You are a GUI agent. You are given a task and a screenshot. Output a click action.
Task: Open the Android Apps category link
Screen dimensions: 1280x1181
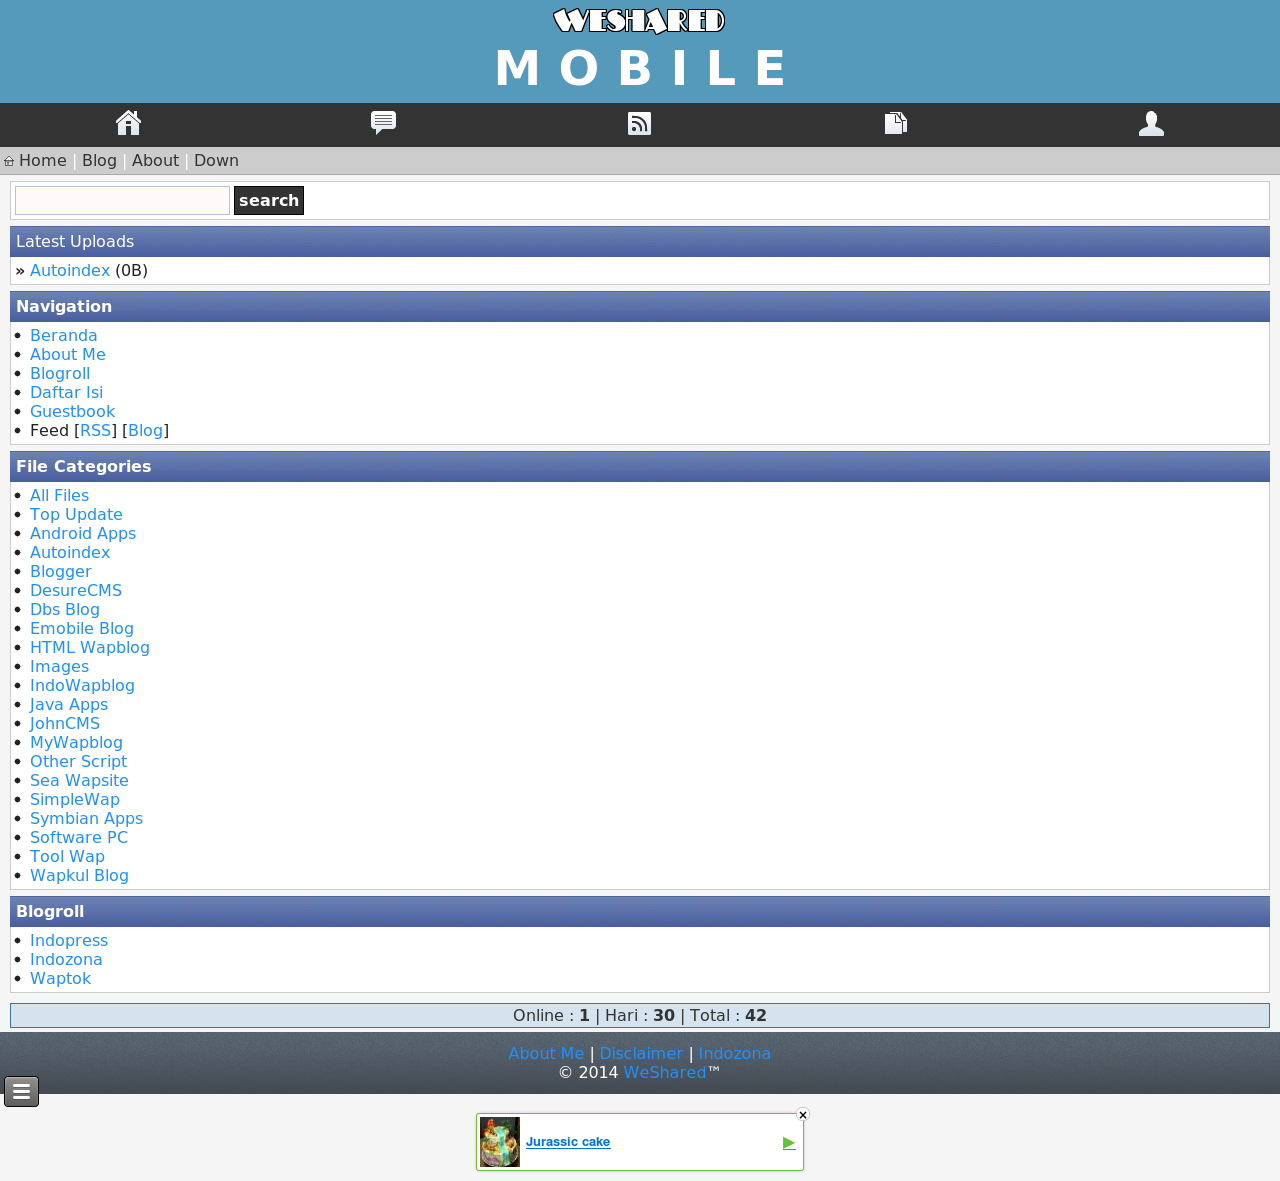[83, 534]
